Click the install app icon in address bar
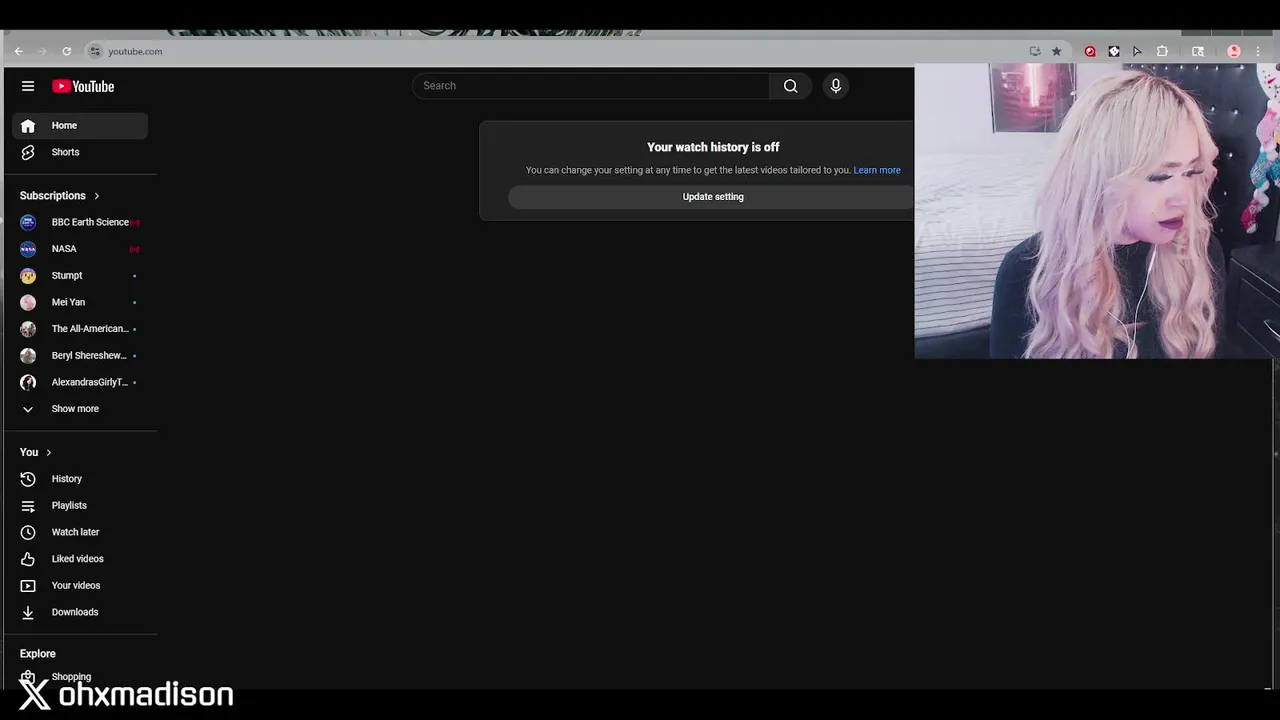This screenshot has width=1280, height=720. point(1035,51)
